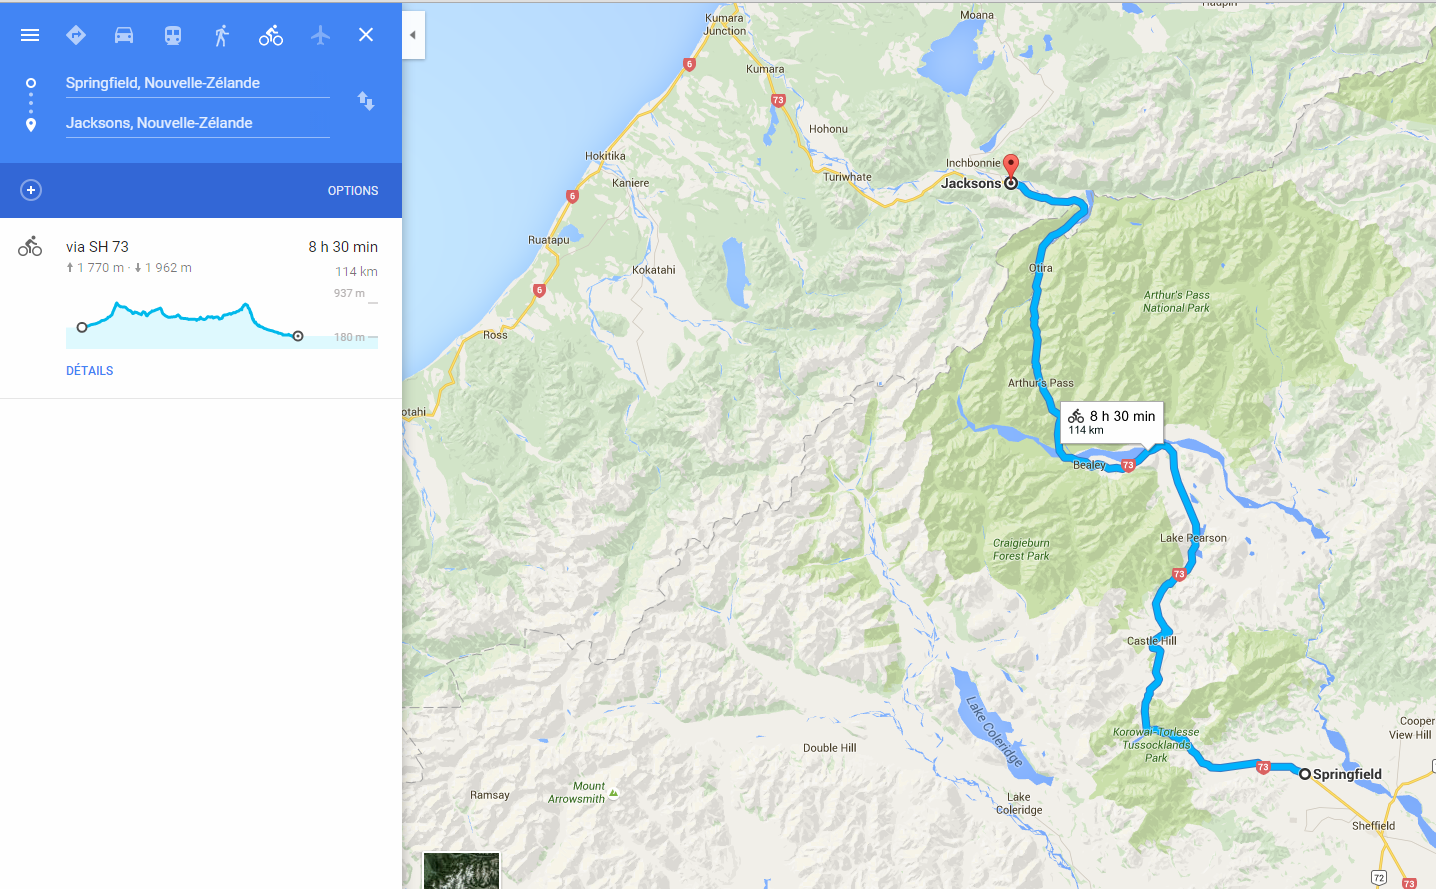This screenshot has width=1436, height=889.
Task: Close the directions panel
Action: 366,34
